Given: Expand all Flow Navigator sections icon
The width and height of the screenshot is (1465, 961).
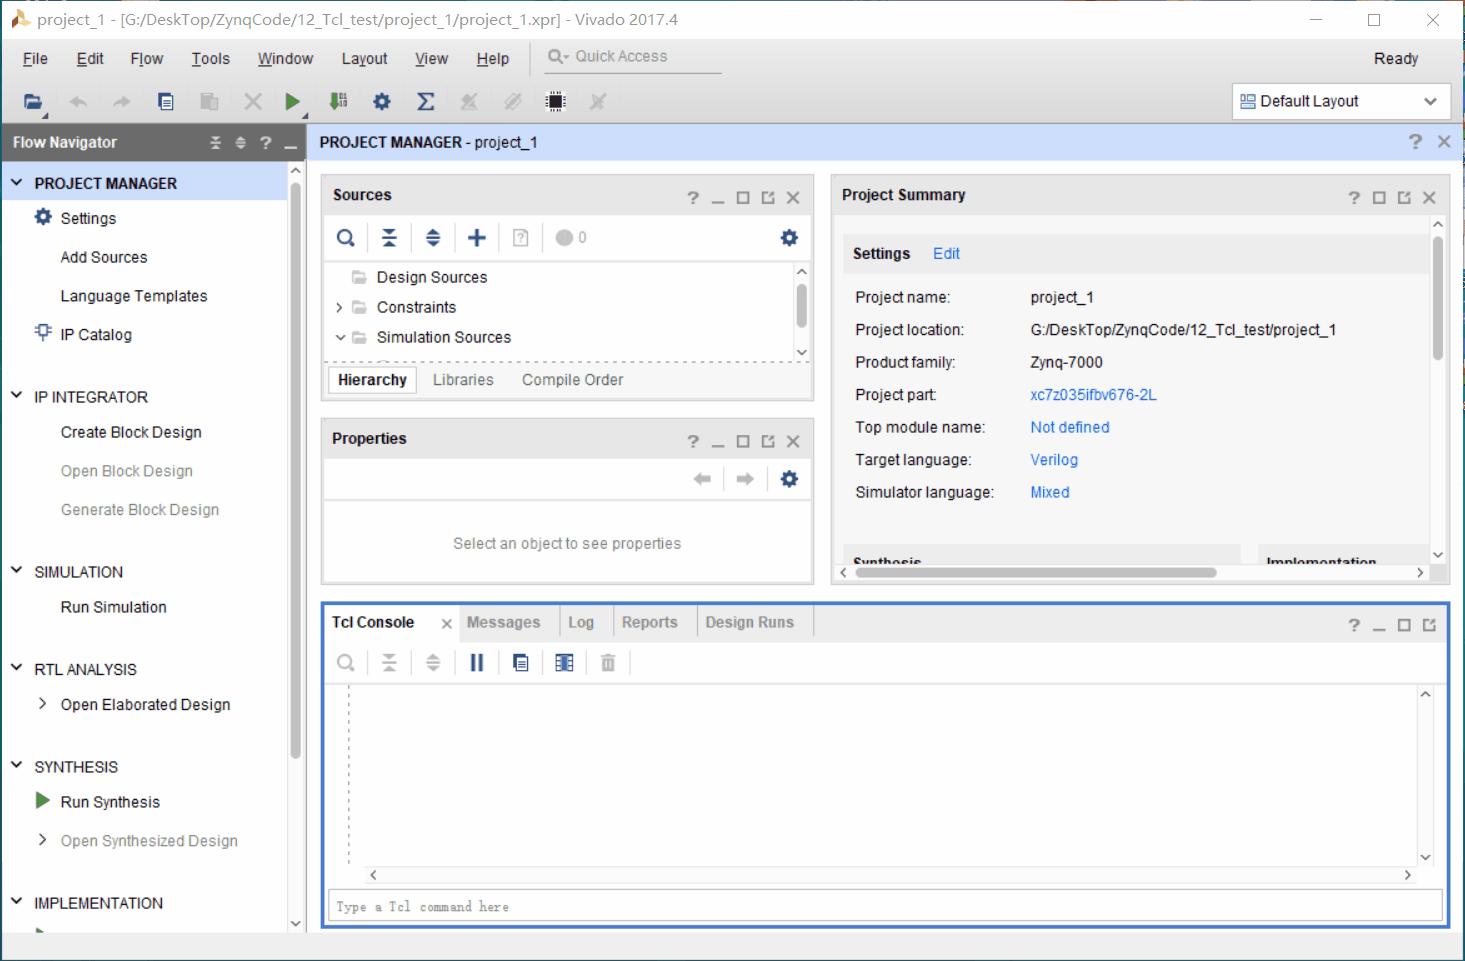Looking at the screenshot, I should pyautogui.click(x=240, y=143).
